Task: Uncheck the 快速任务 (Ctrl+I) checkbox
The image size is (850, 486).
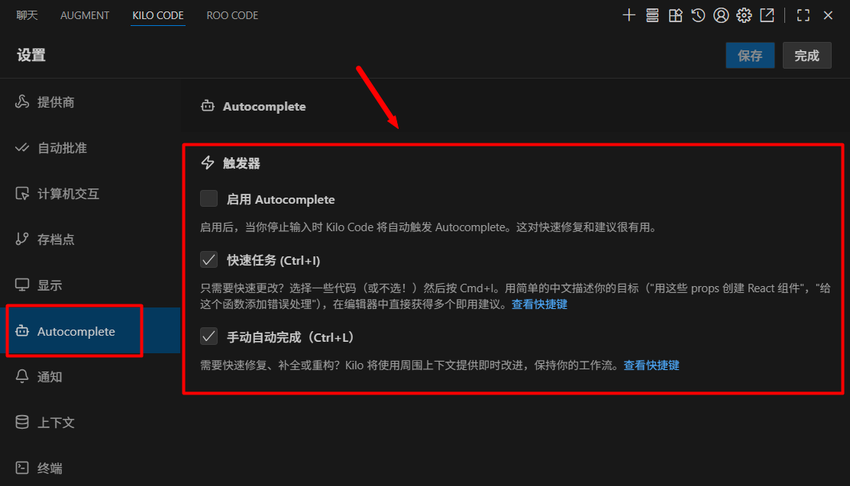Action: click(209, 260)
